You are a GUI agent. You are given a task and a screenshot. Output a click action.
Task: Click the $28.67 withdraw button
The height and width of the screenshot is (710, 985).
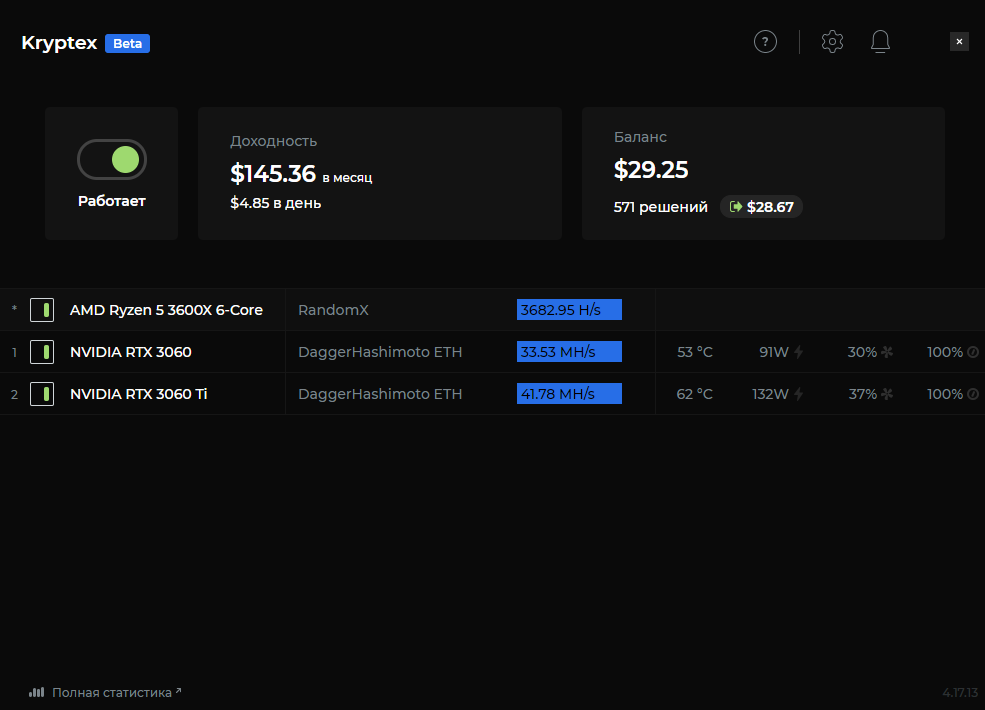point(761,207)
